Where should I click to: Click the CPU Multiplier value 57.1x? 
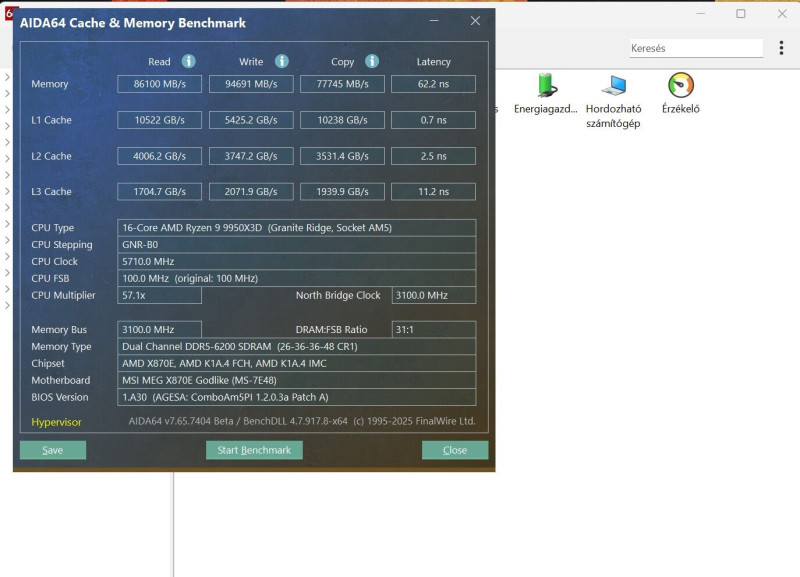pos(159,295)
